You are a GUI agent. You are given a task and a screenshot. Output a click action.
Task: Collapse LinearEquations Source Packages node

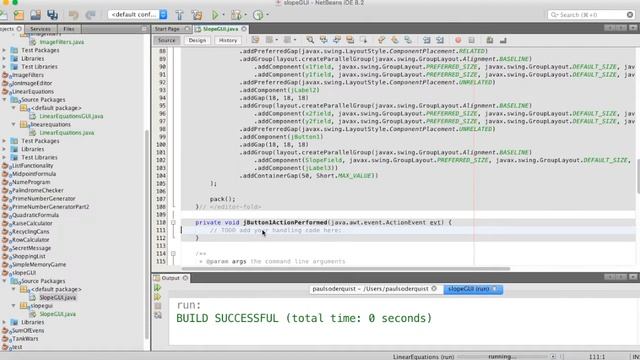coord(4,100)
